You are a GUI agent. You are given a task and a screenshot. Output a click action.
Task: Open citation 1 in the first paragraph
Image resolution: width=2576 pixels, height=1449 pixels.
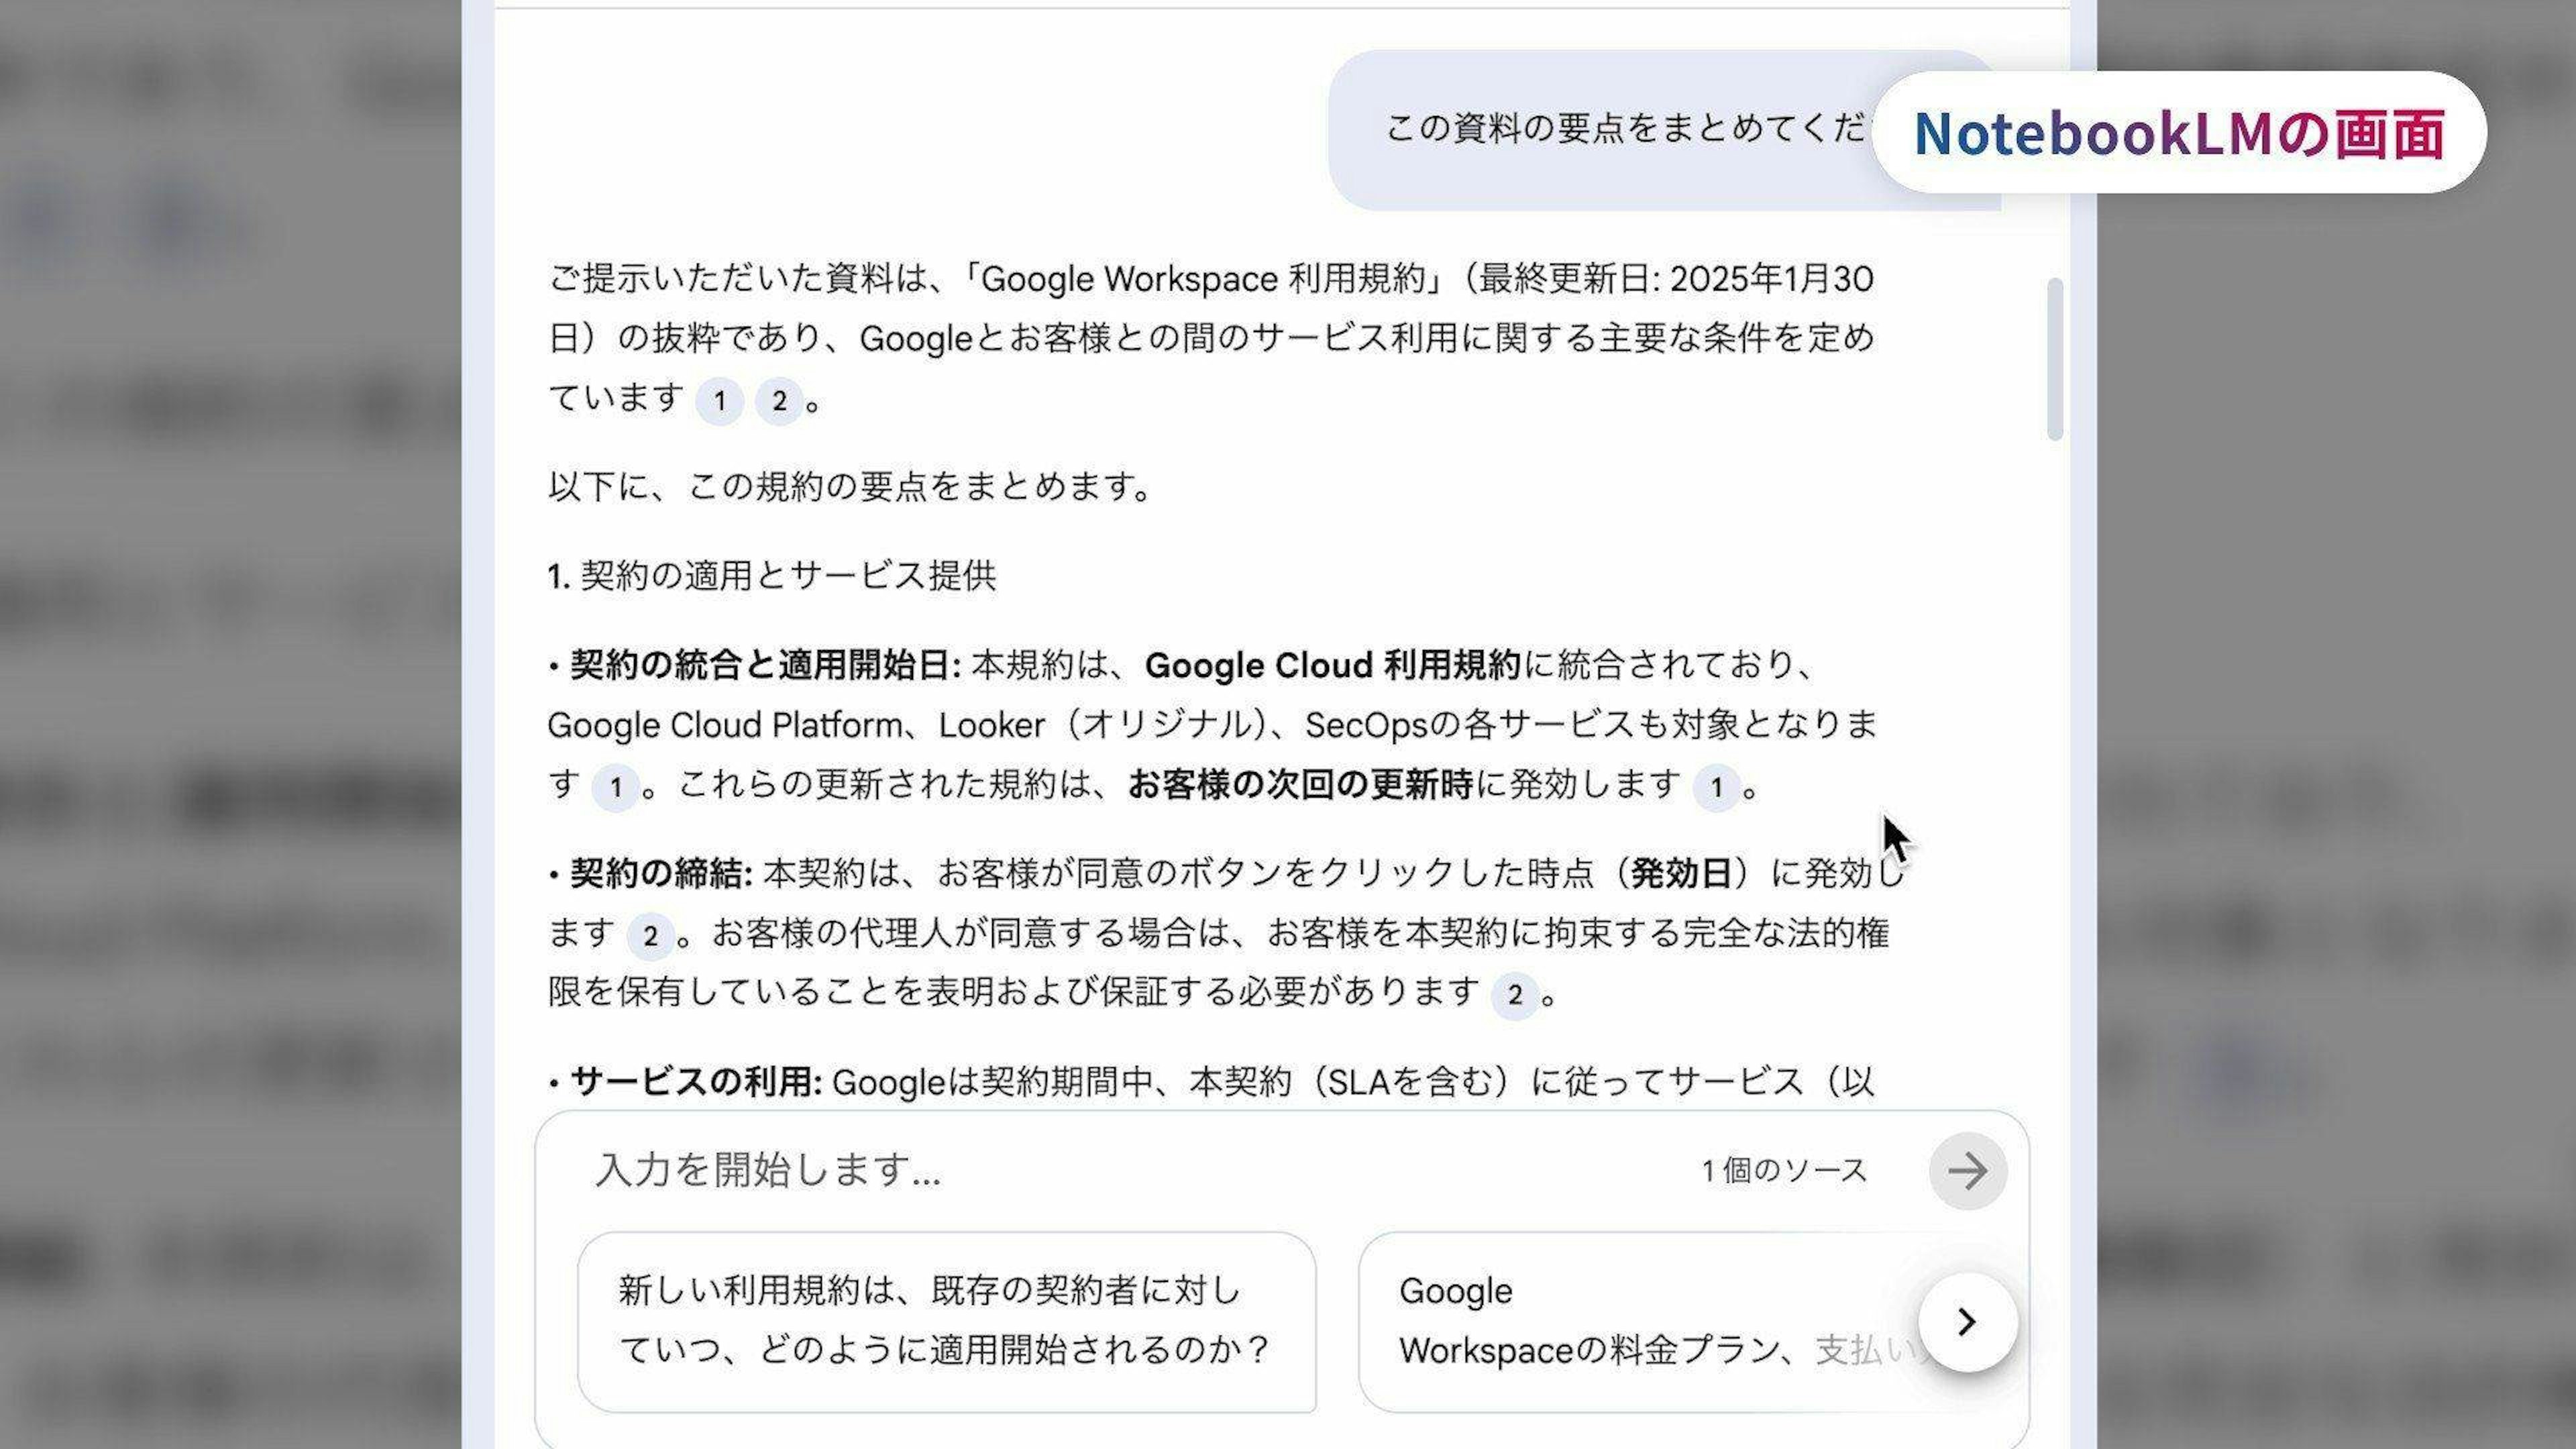point(719,402)
